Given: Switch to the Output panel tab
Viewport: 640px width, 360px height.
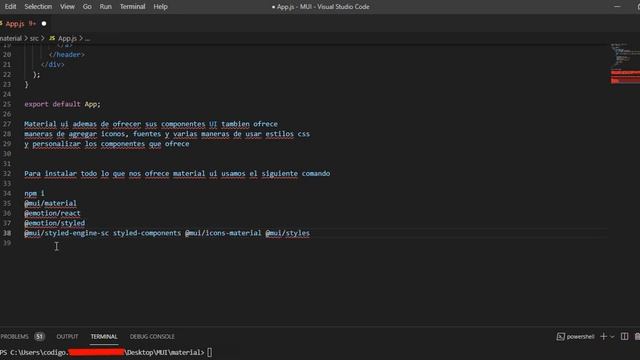Looking at the screenshot, I should pyautogui.click(x=67, y=336).
